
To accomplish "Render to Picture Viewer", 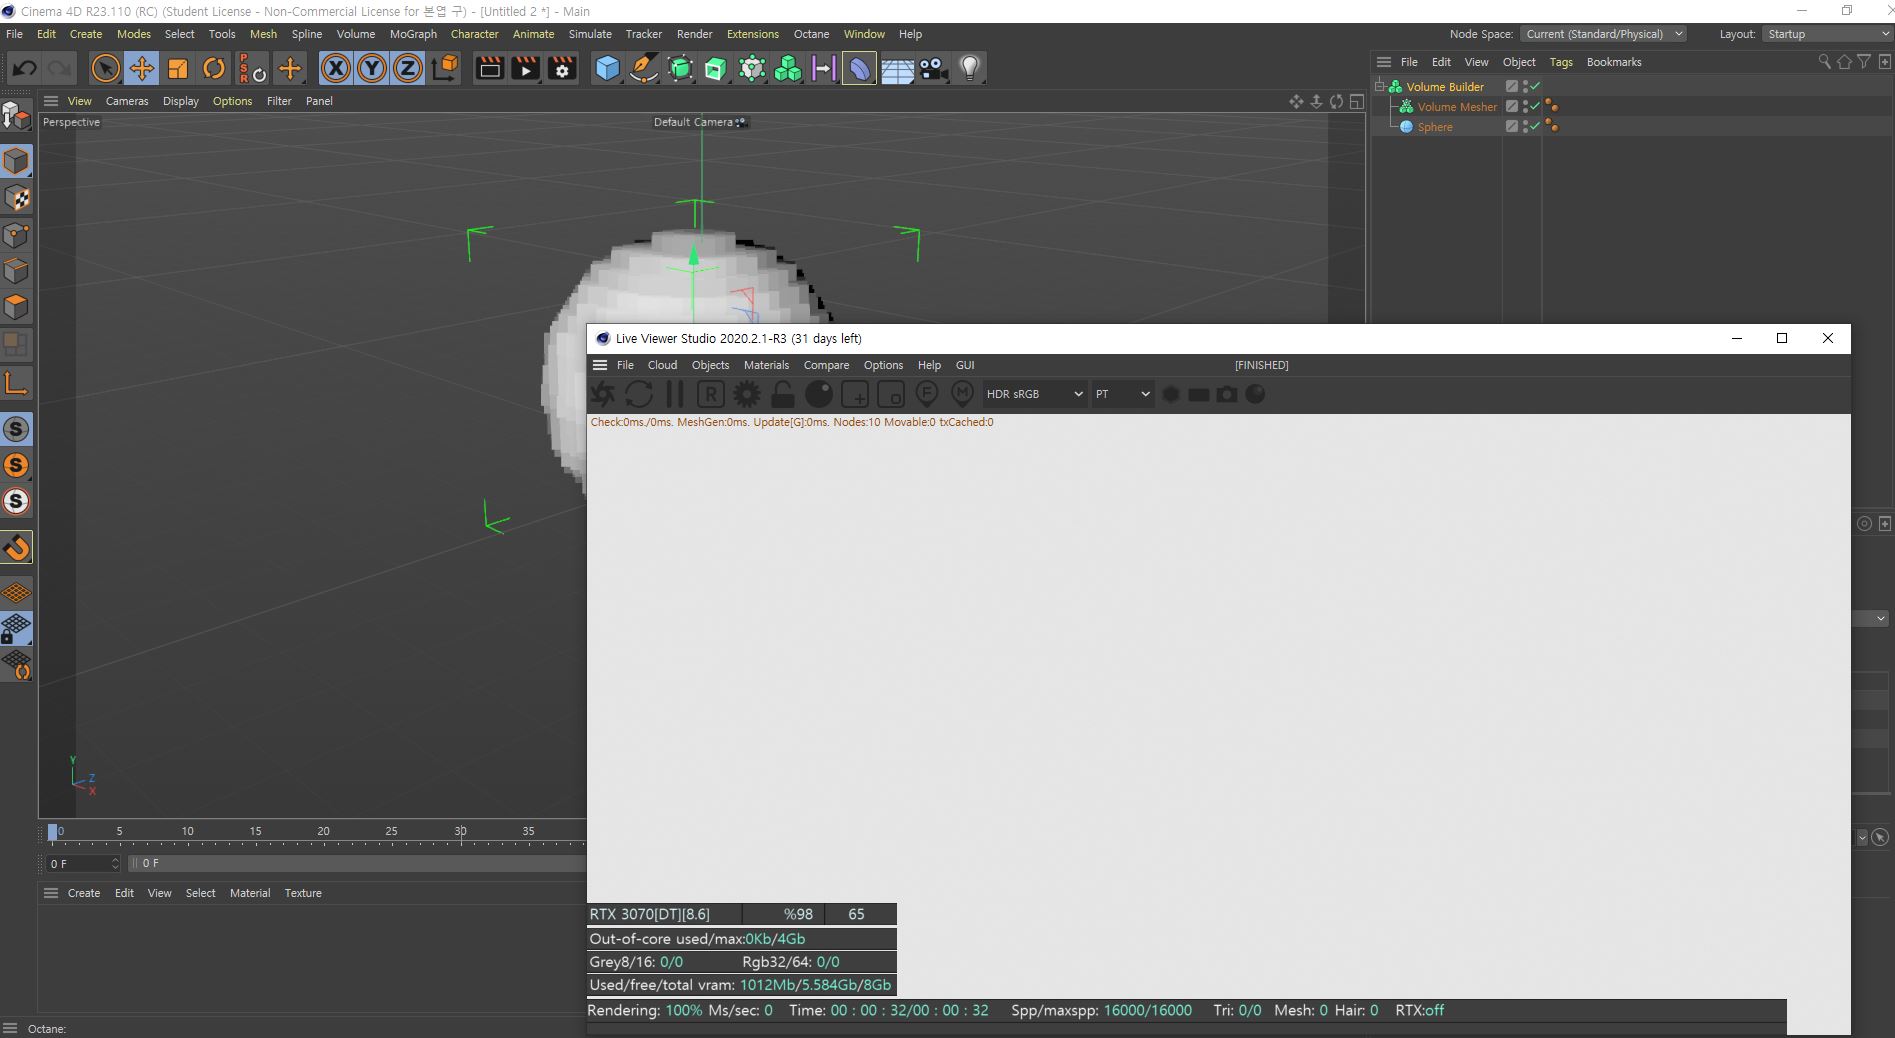I will point(525,68).
